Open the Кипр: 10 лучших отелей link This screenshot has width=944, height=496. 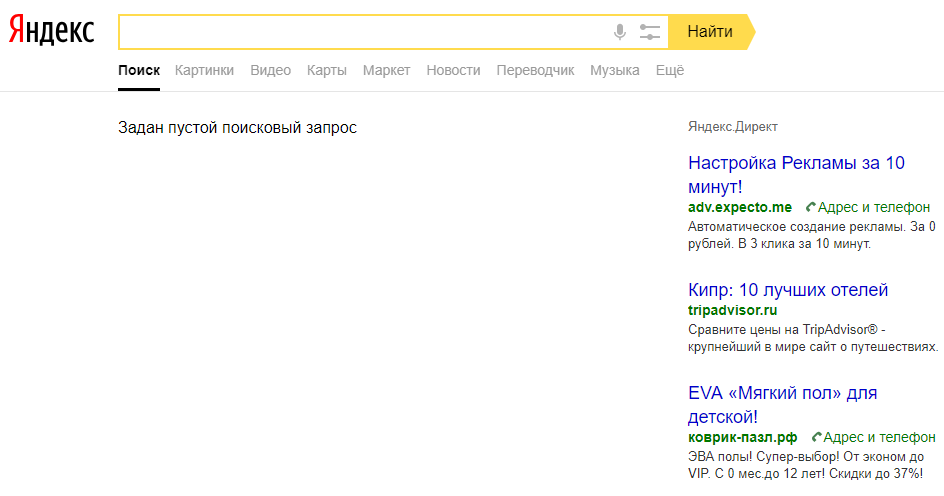click(x=787, y=290)
